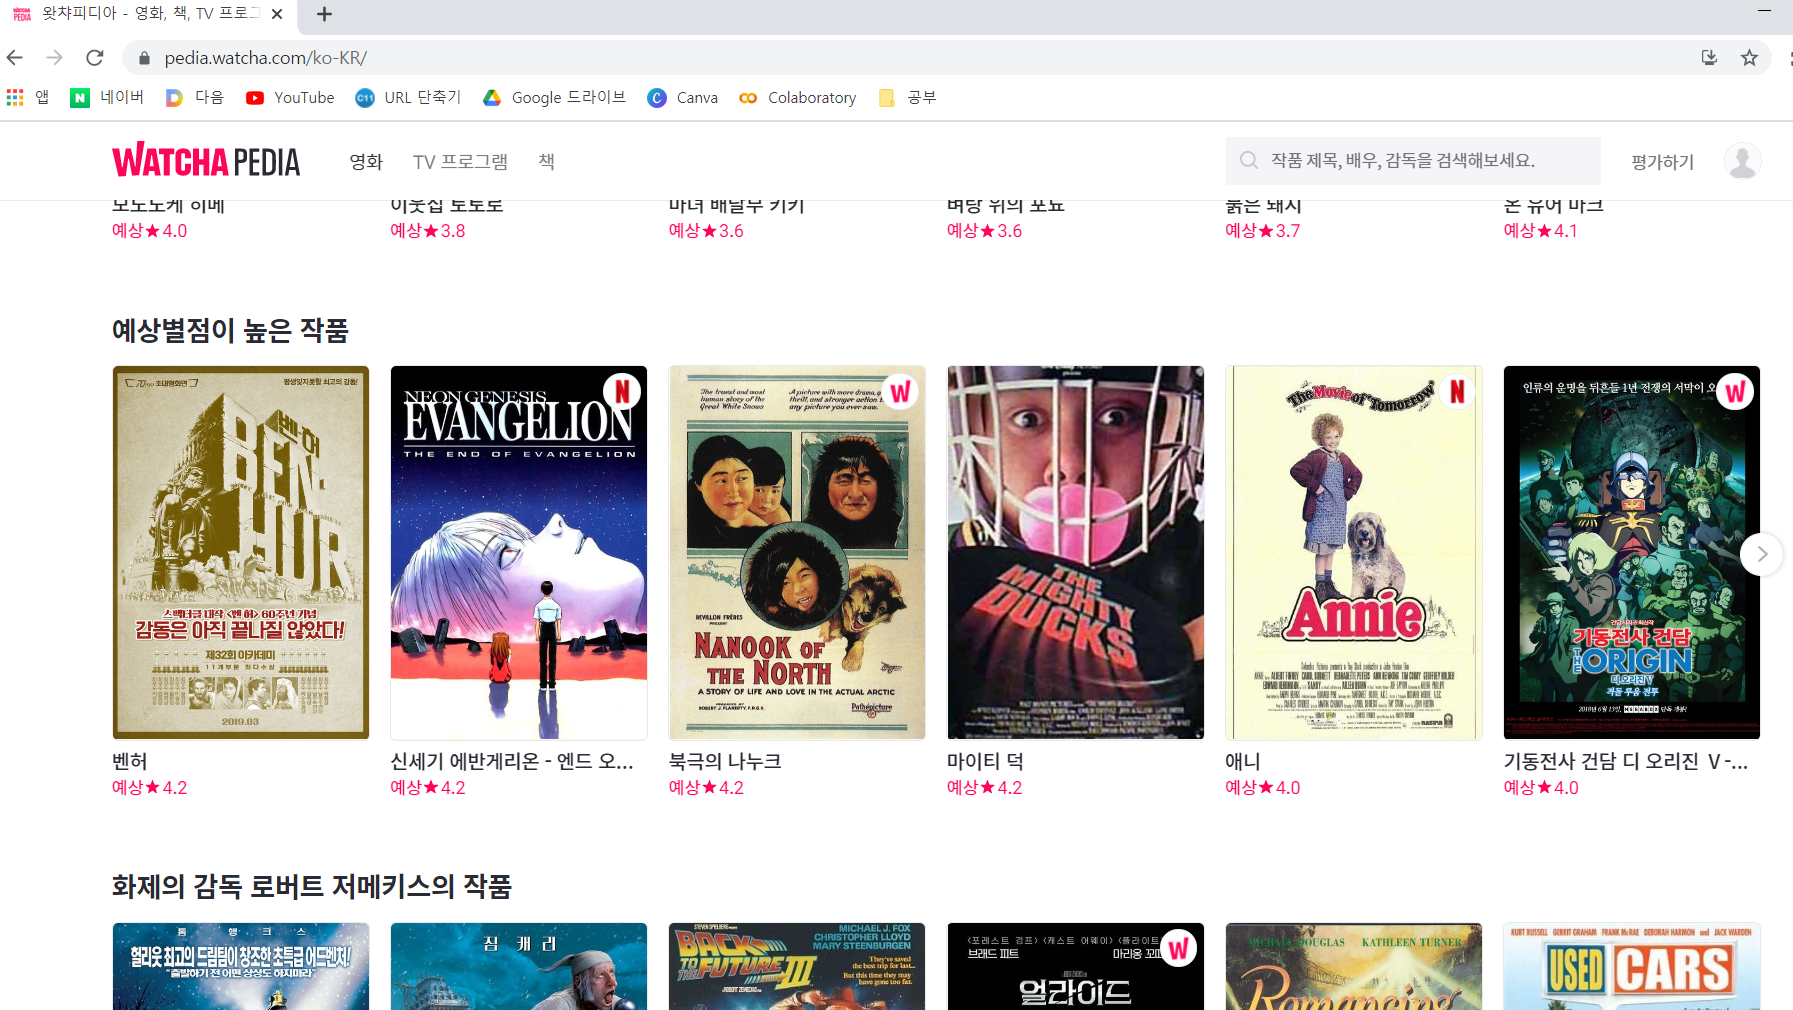Open the 얼라이드 movie poster

(1075, 966)
